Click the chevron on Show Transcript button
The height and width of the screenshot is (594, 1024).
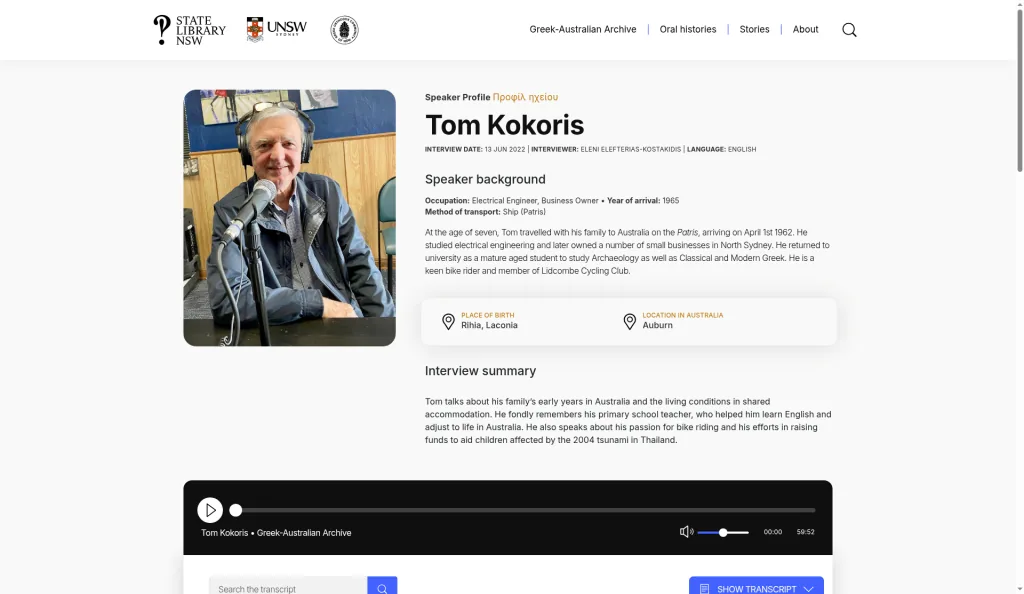pyautogui.click(x=808, y=589)
